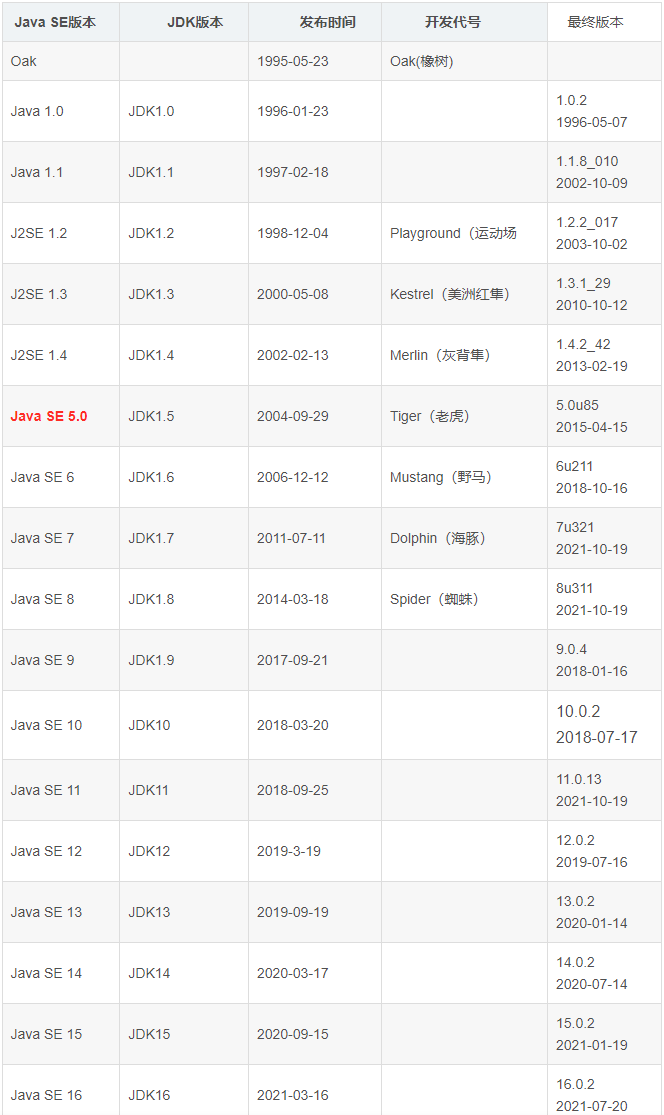The height and width of the screenshot is (1115, 664).
Task: Click the JDK版本 column header
Action: coord(195,22)
